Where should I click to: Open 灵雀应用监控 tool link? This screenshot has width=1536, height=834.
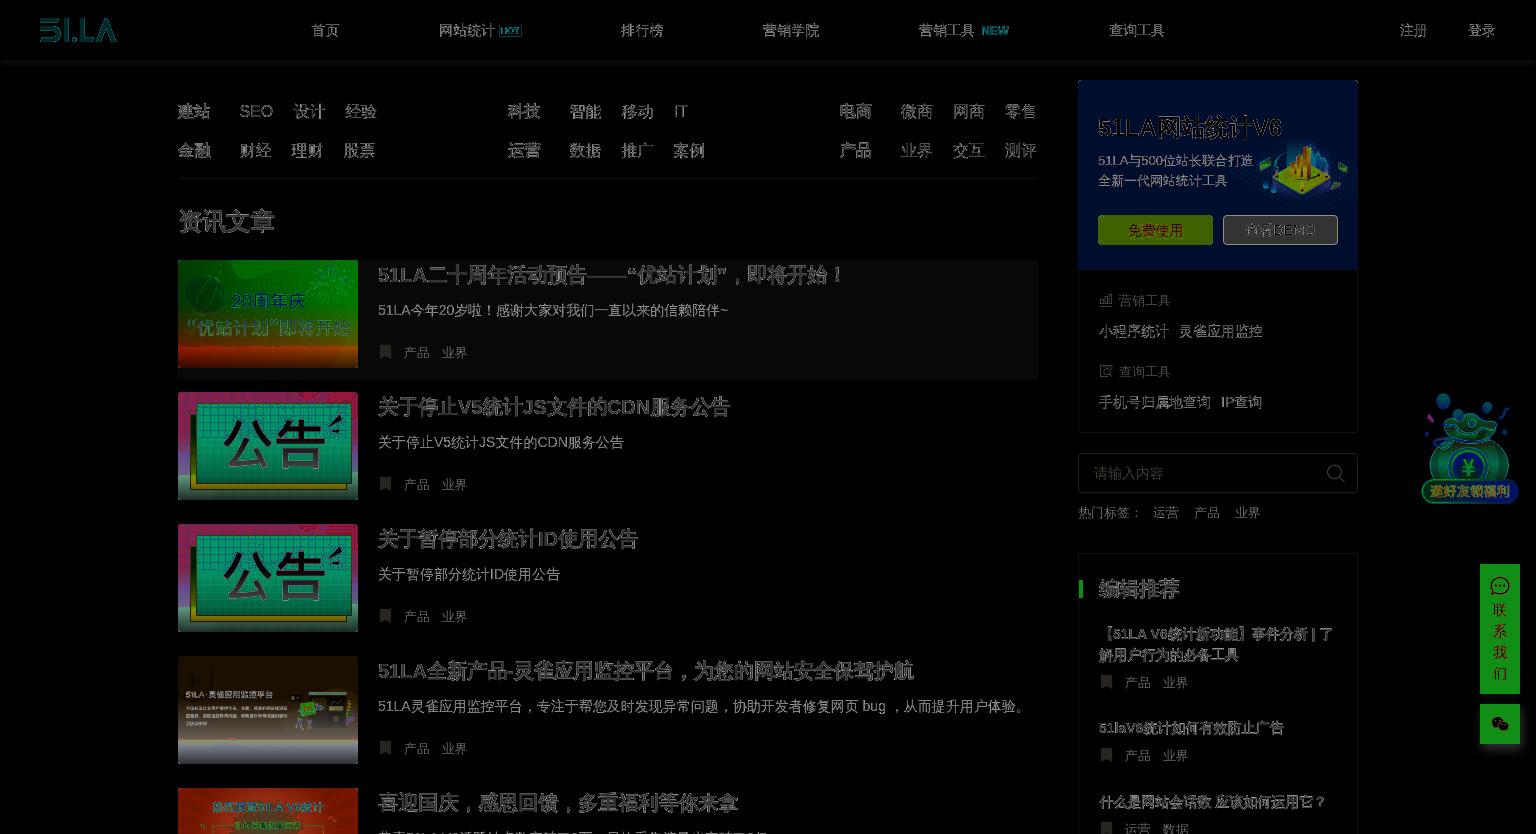tap(1220, 331)
